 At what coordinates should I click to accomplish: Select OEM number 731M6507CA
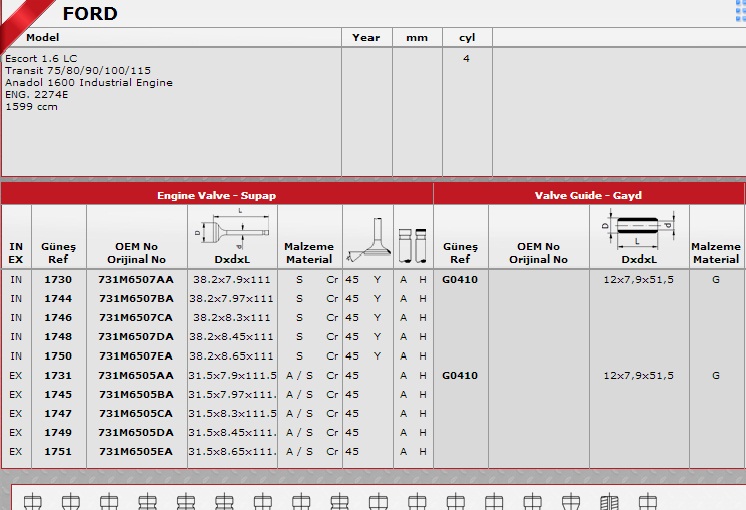click(x=136, y=318)
